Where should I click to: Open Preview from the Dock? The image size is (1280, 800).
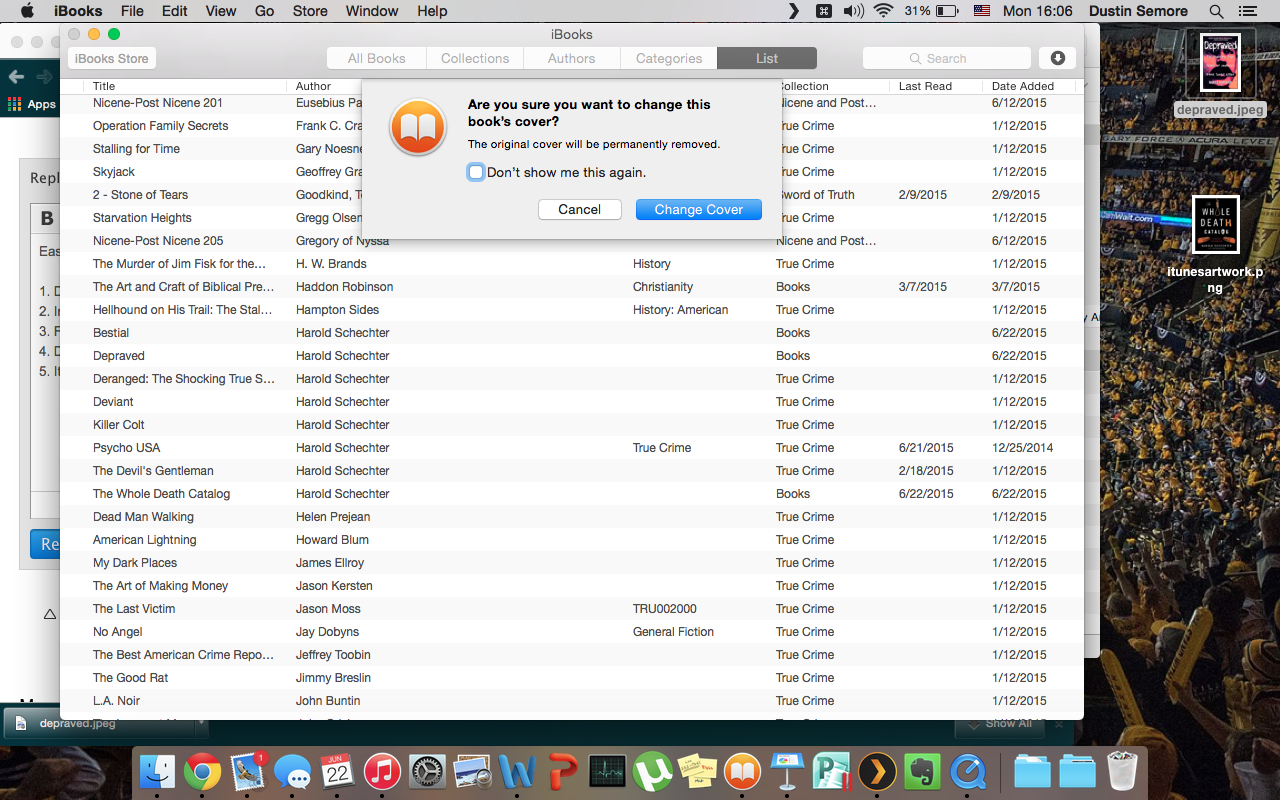[472, 772]
